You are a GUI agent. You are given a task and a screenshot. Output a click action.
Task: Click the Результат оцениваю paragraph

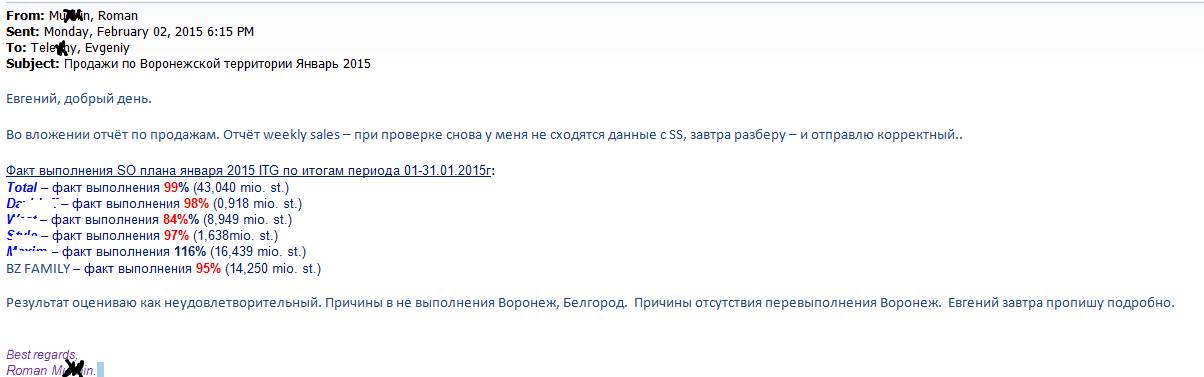tap(589, 302)
